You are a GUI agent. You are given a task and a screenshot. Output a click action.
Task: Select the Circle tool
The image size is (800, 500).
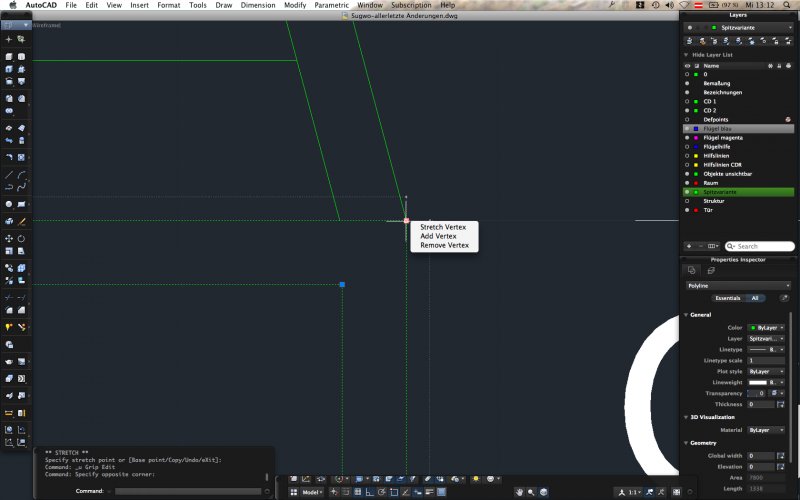click(9, 204)
